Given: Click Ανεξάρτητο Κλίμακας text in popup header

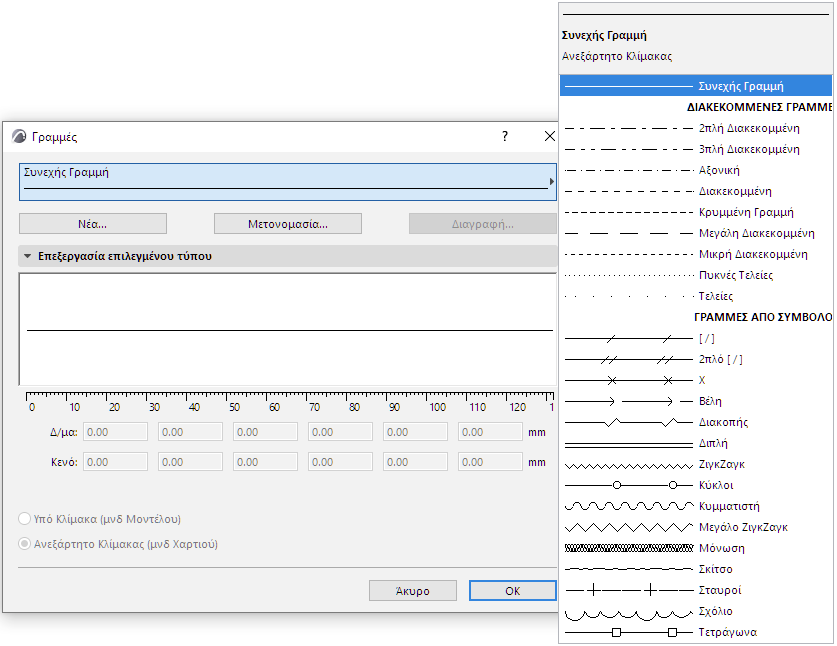Looking at the screenshot, I should (x=617, y=56).
